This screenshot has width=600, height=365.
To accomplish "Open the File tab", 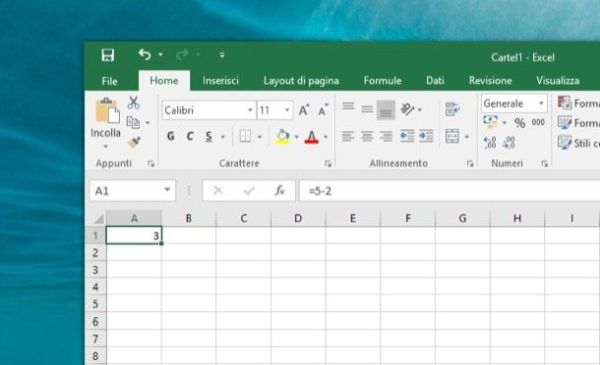I will (x=109, y=81).
